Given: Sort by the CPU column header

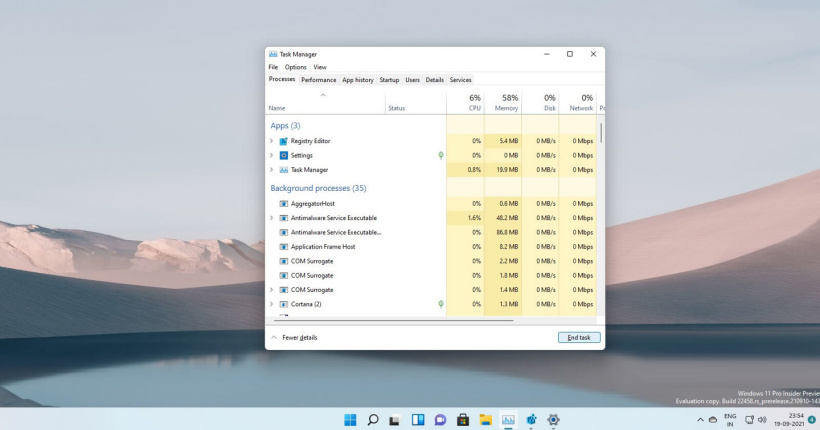Looking at the screenshot, I should pos(465,103).
